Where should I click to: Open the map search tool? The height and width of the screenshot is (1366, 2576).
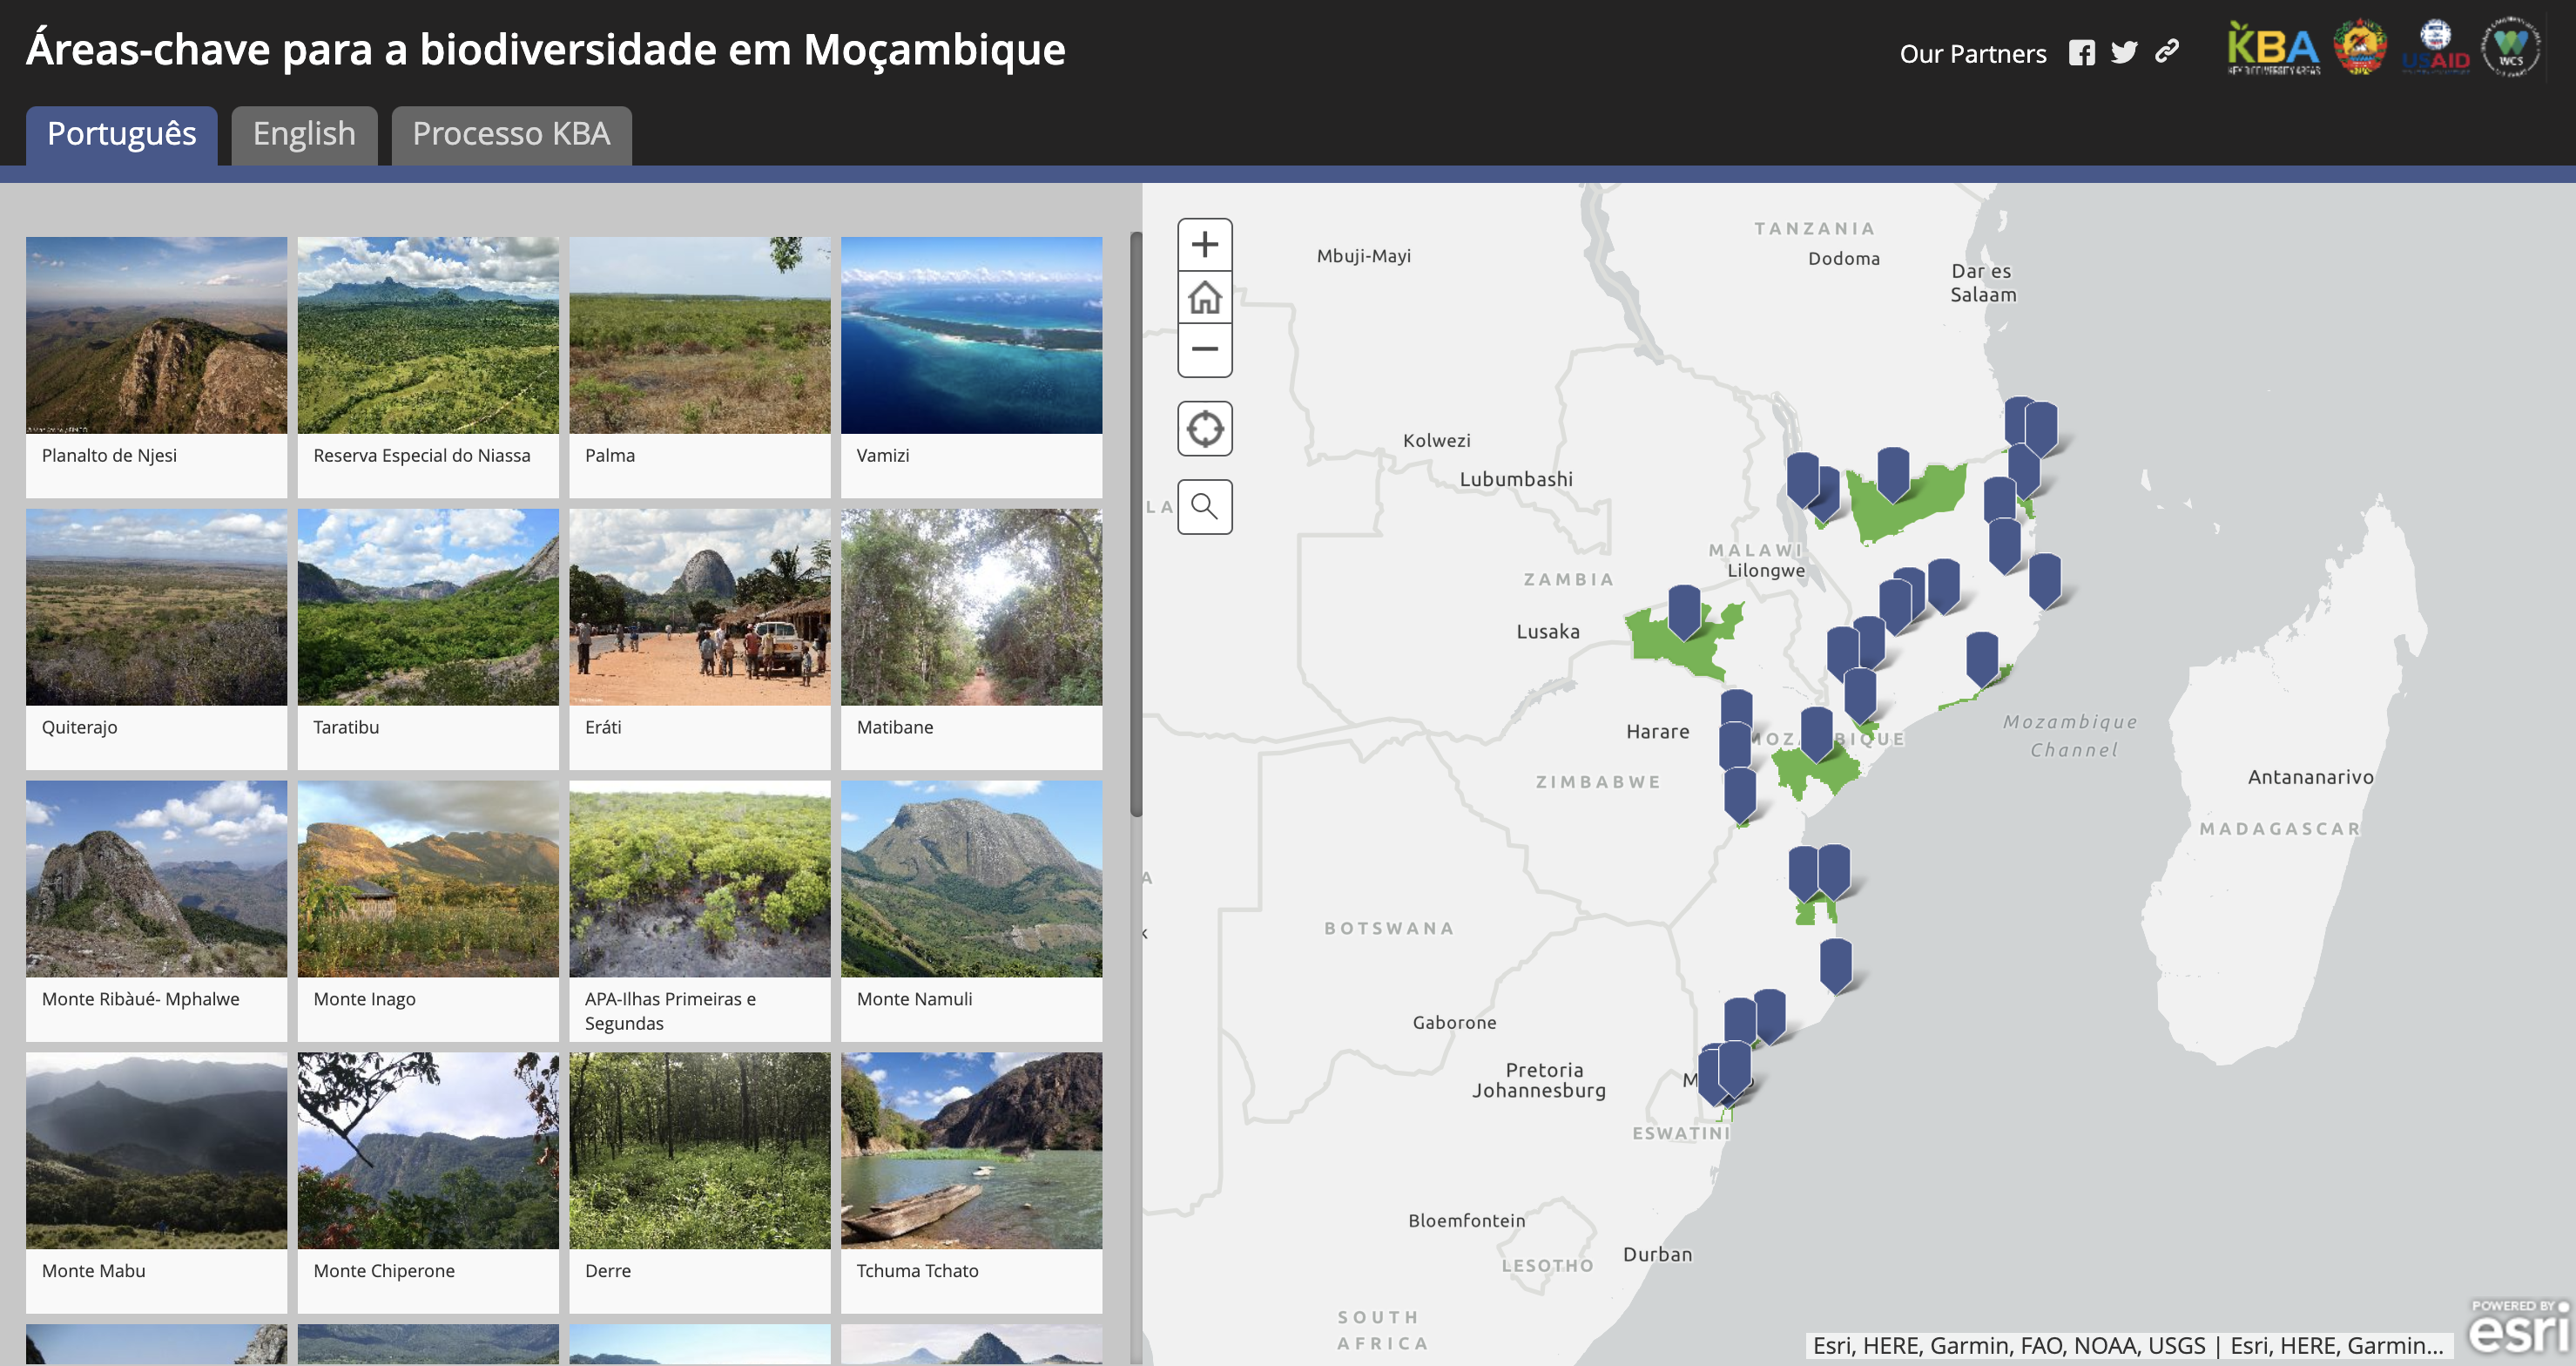click(x=1204, y=507)
